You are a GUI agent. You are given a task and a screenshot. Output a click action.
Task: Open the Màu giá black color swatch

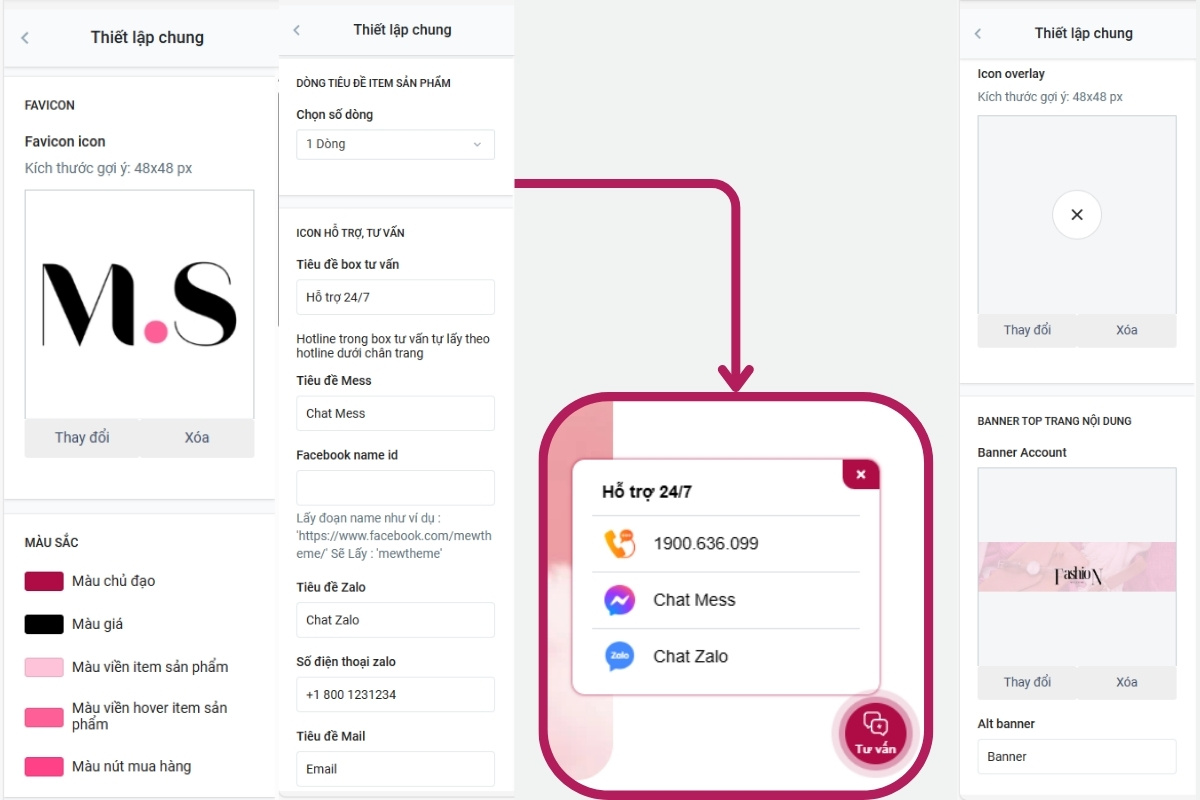pyautogui.click(x=44, y=624)
